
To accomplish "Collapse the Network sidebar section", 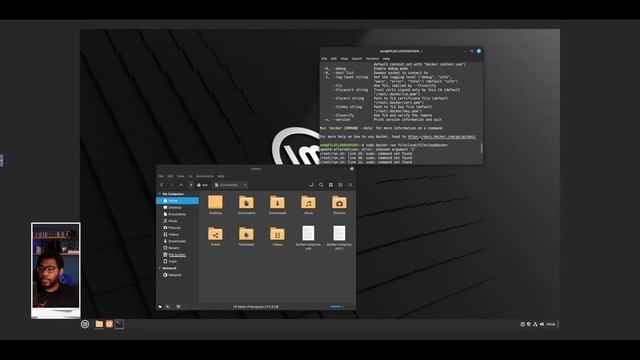I will (x=160, y=268).
